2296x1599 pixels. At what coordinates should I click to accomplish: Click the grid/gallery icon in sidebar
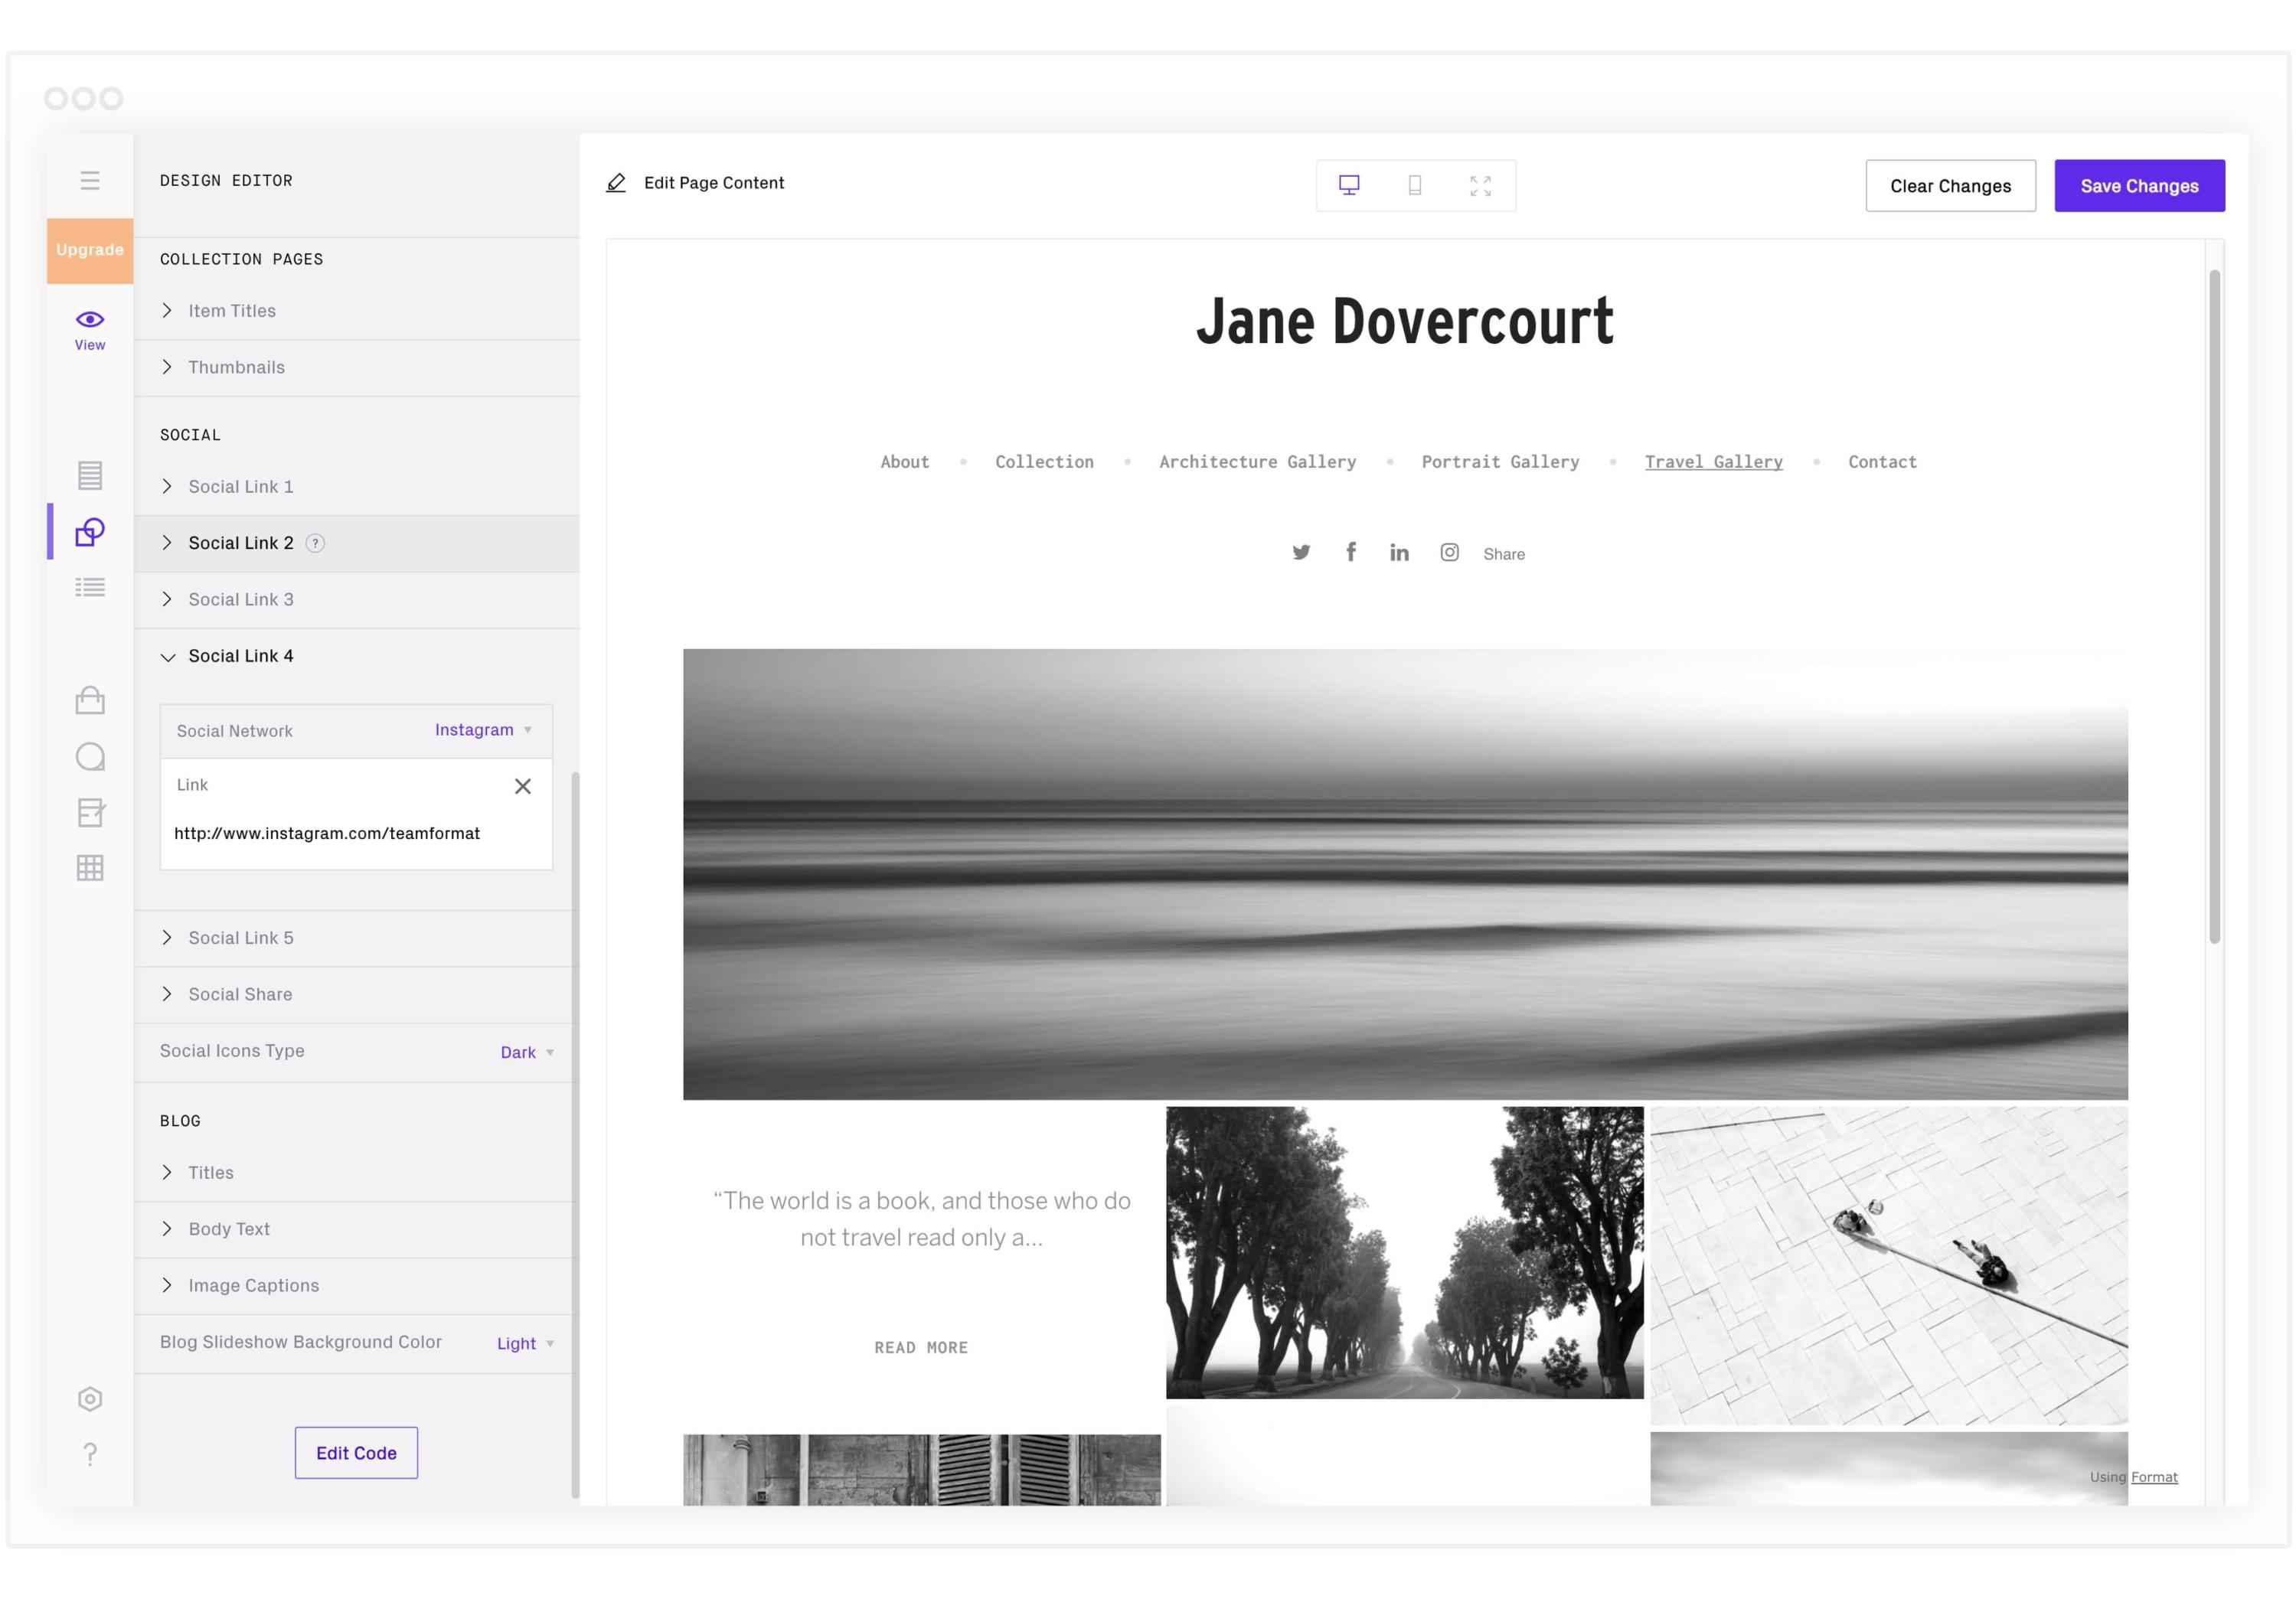(x=89, y=865)
